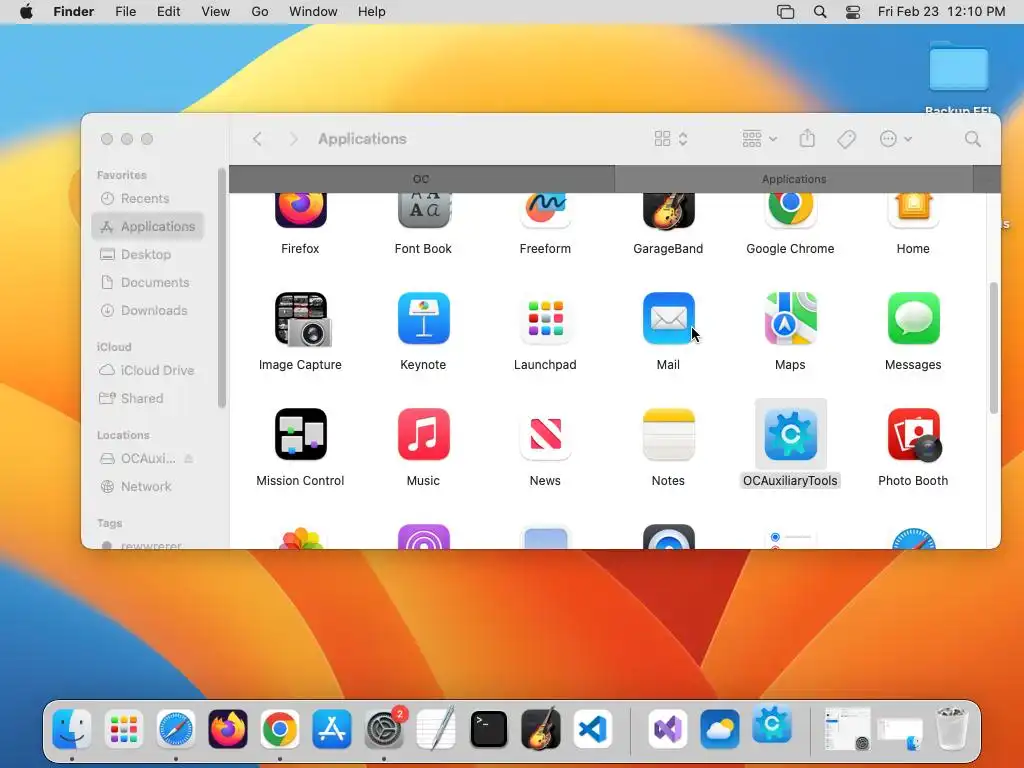Image resolution: width=1024 pixels, height=768 pixels.
Task: Select the Photo Booth app icon
Action: (913, 434)
